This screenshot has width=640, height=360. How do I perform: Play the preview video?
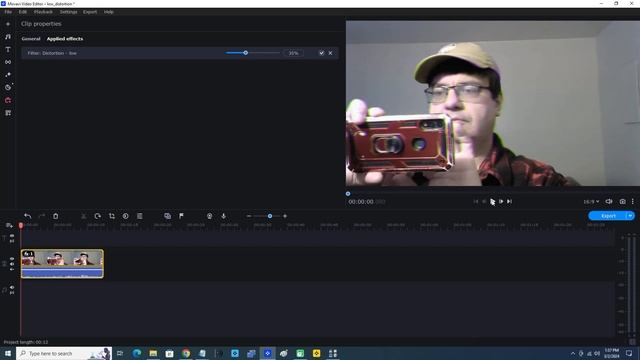(x=492, y=201)
